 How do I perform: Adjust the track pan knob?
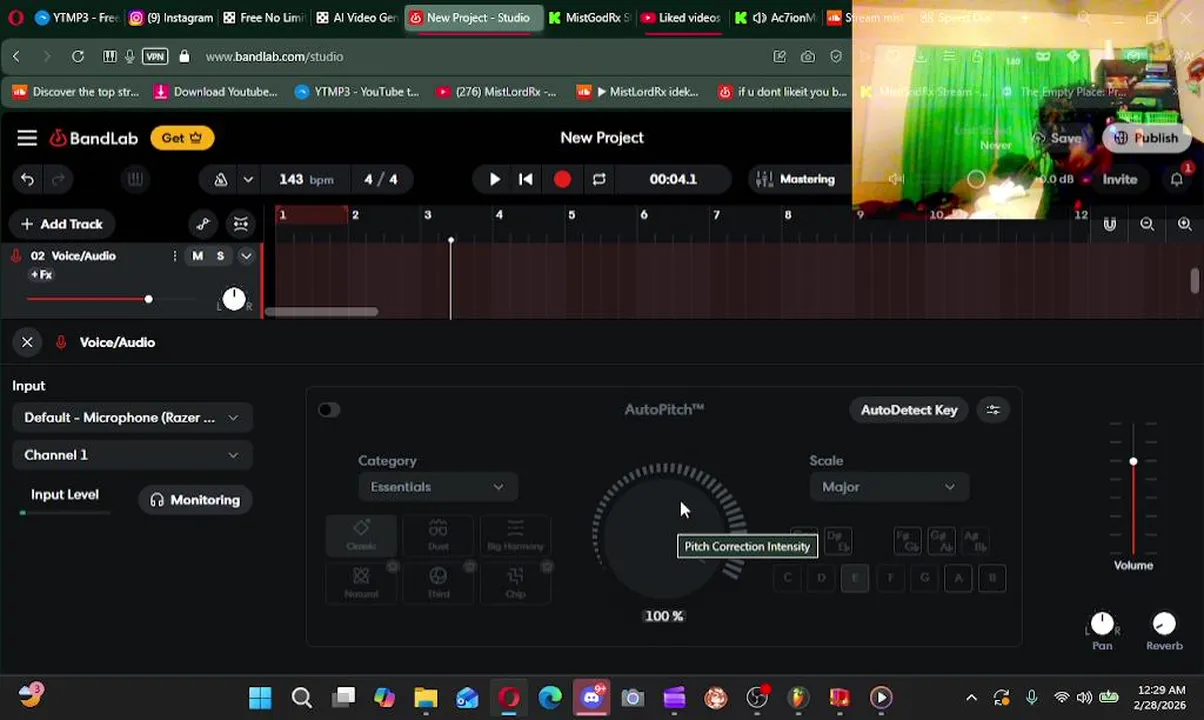pos(234,298)
